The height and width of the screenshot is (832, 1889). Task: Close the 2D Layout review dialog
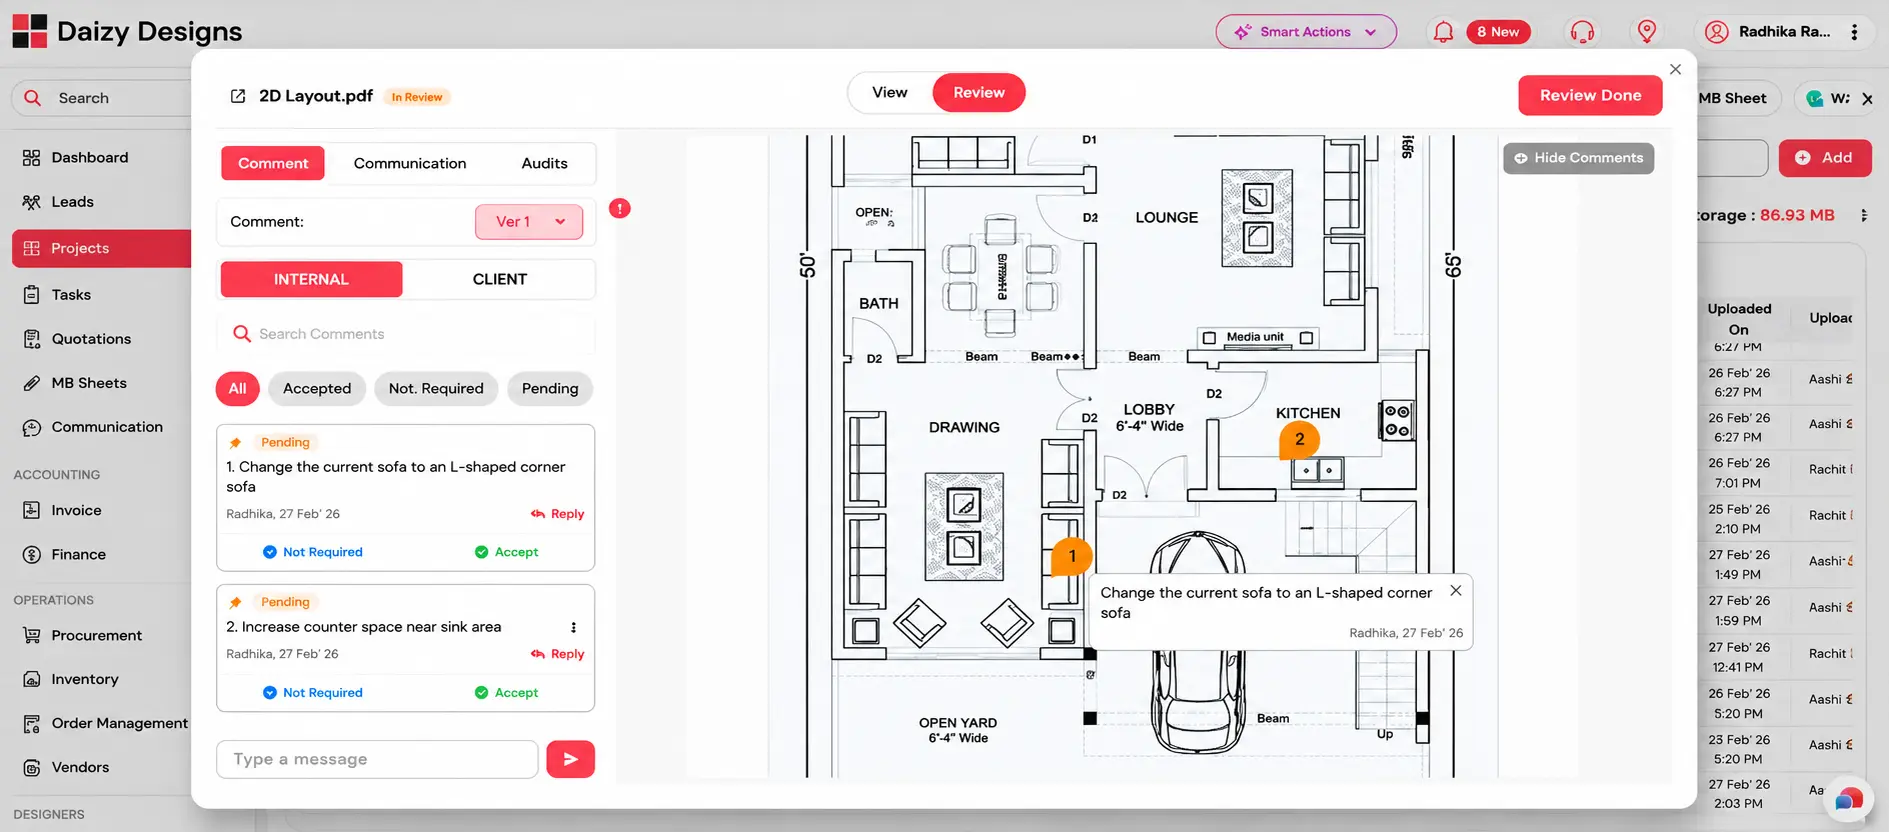1676,69
